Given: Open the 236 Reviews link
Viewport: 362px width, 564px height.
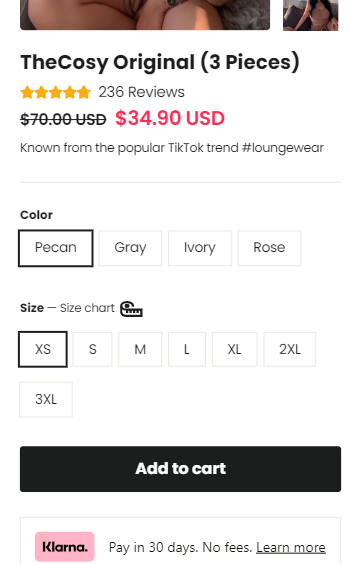Looking at the screenshot, I should pos(141,92).
